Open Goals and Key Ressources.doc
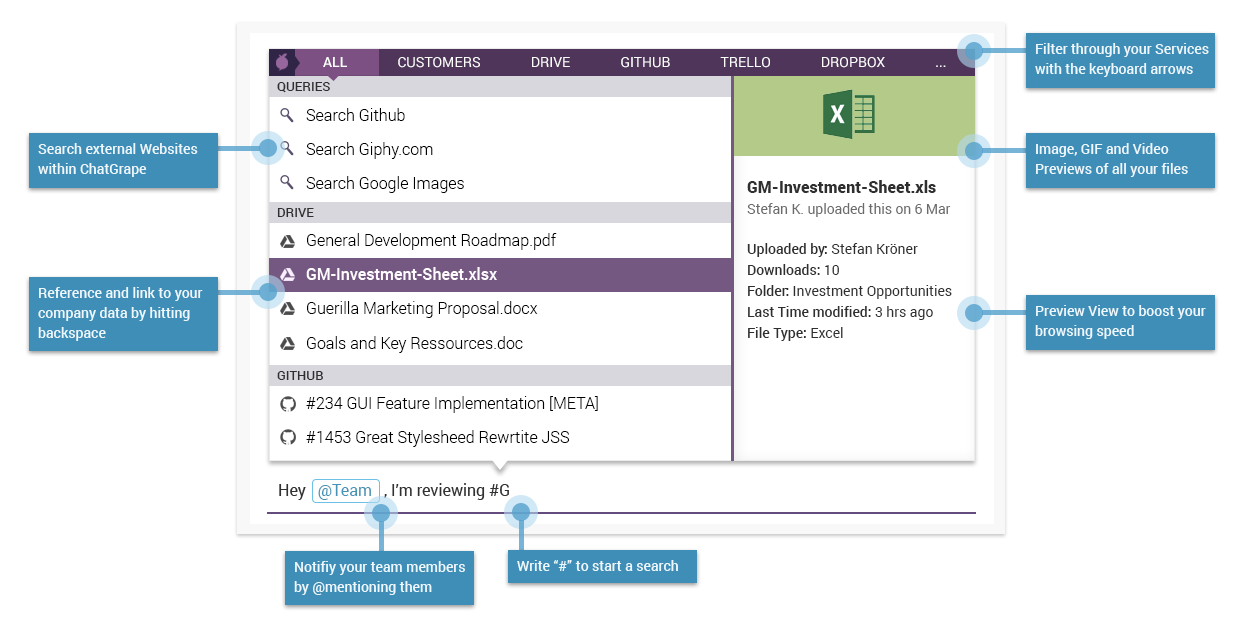This screenshot has height=632, width=1245. (414, 343)
